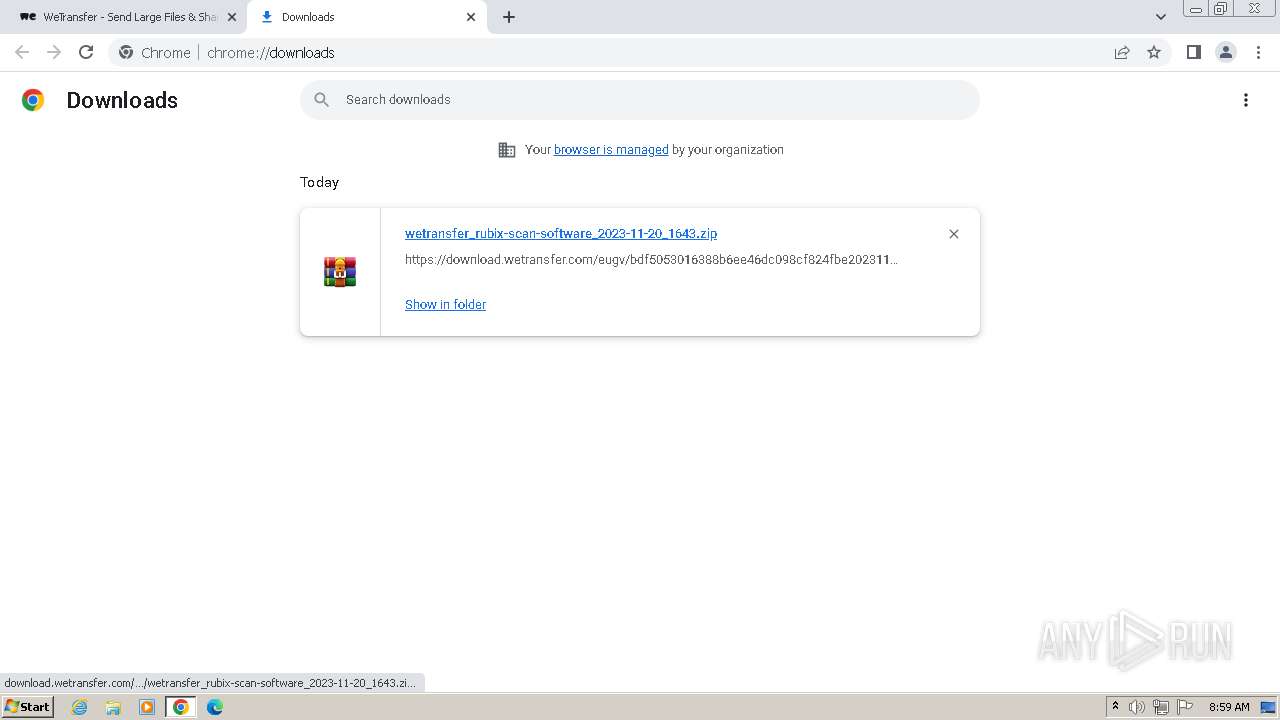Open the Chrome profile avatar
The height and width of the screenshot is (720, 1280).
[x=1226, y=52]
